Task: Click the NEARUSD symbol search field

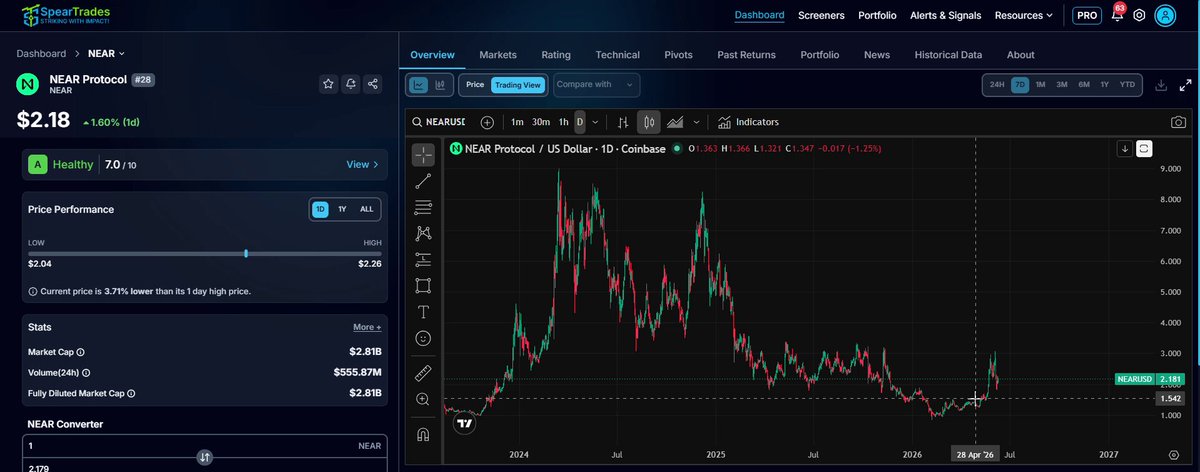Action: coord(439,122)
